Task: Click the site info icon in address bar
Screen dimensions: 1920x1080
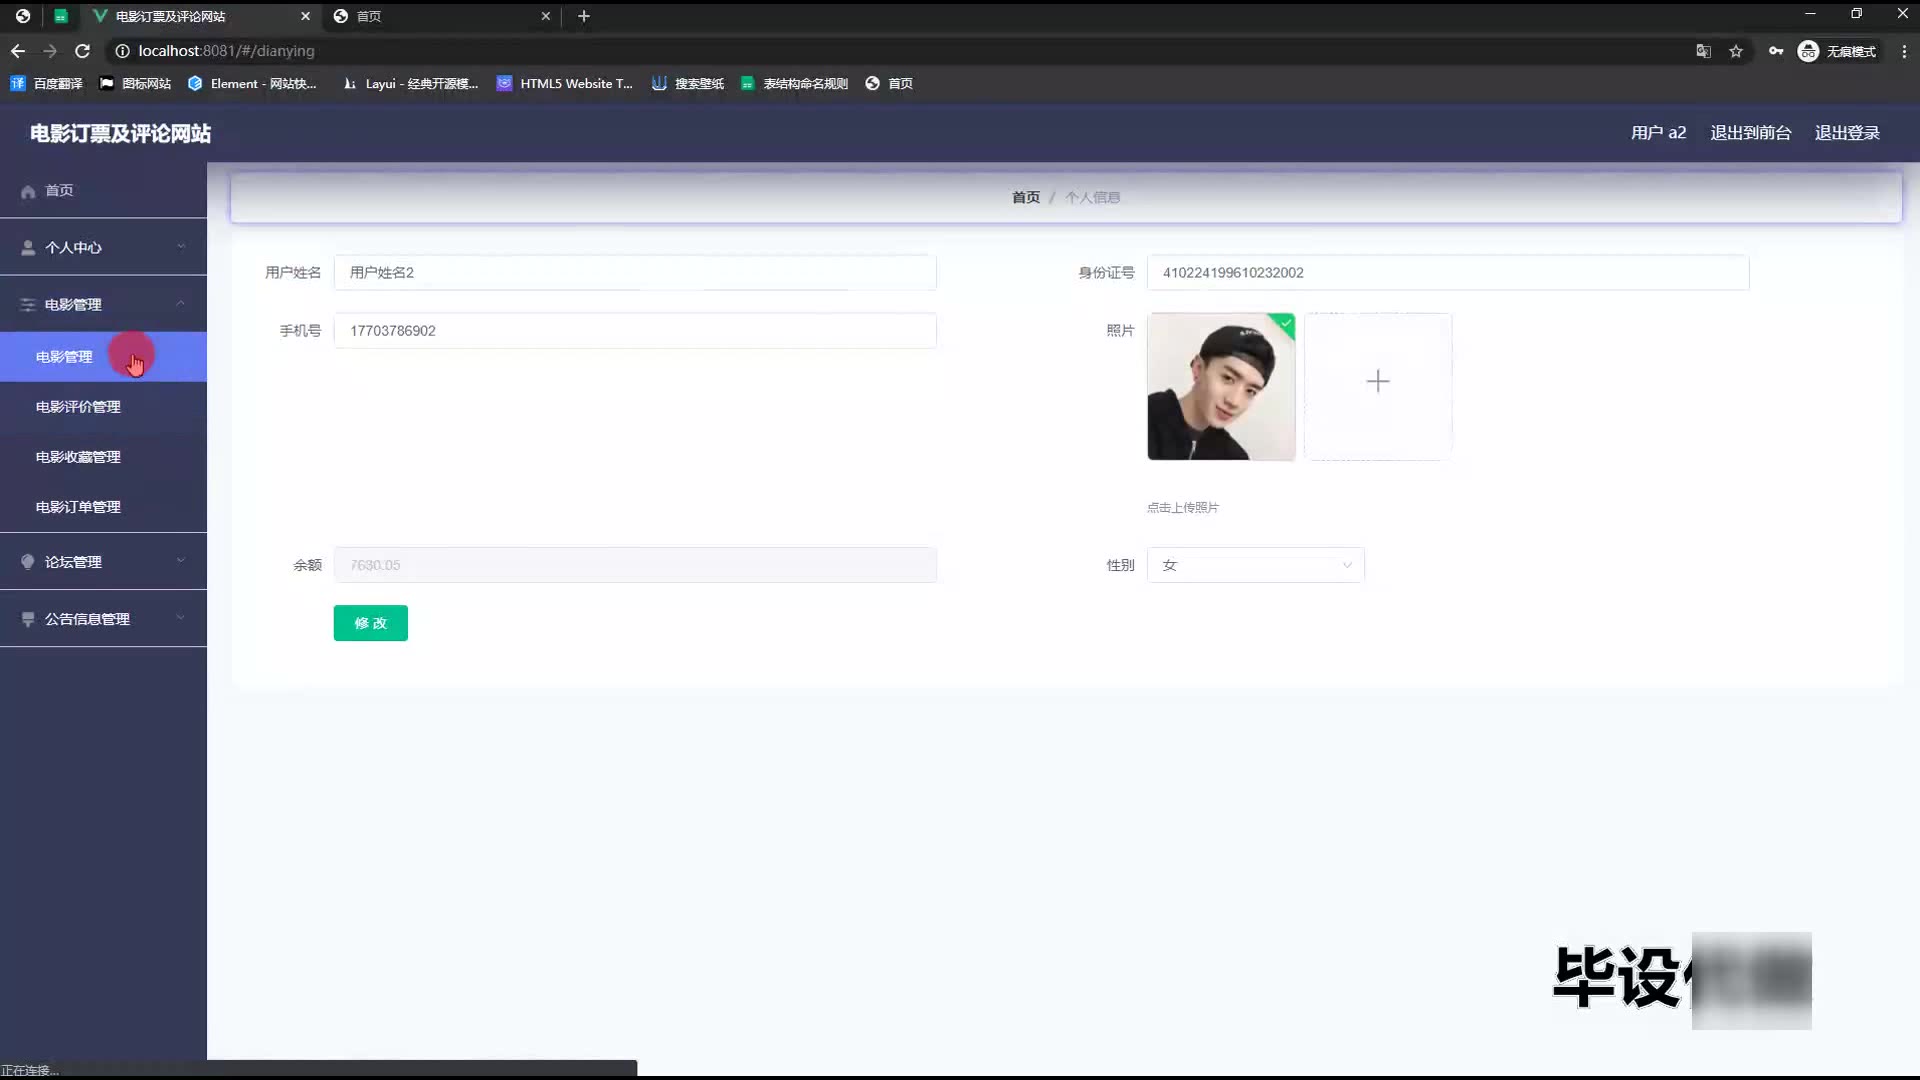Action: (x=122, y=51)
